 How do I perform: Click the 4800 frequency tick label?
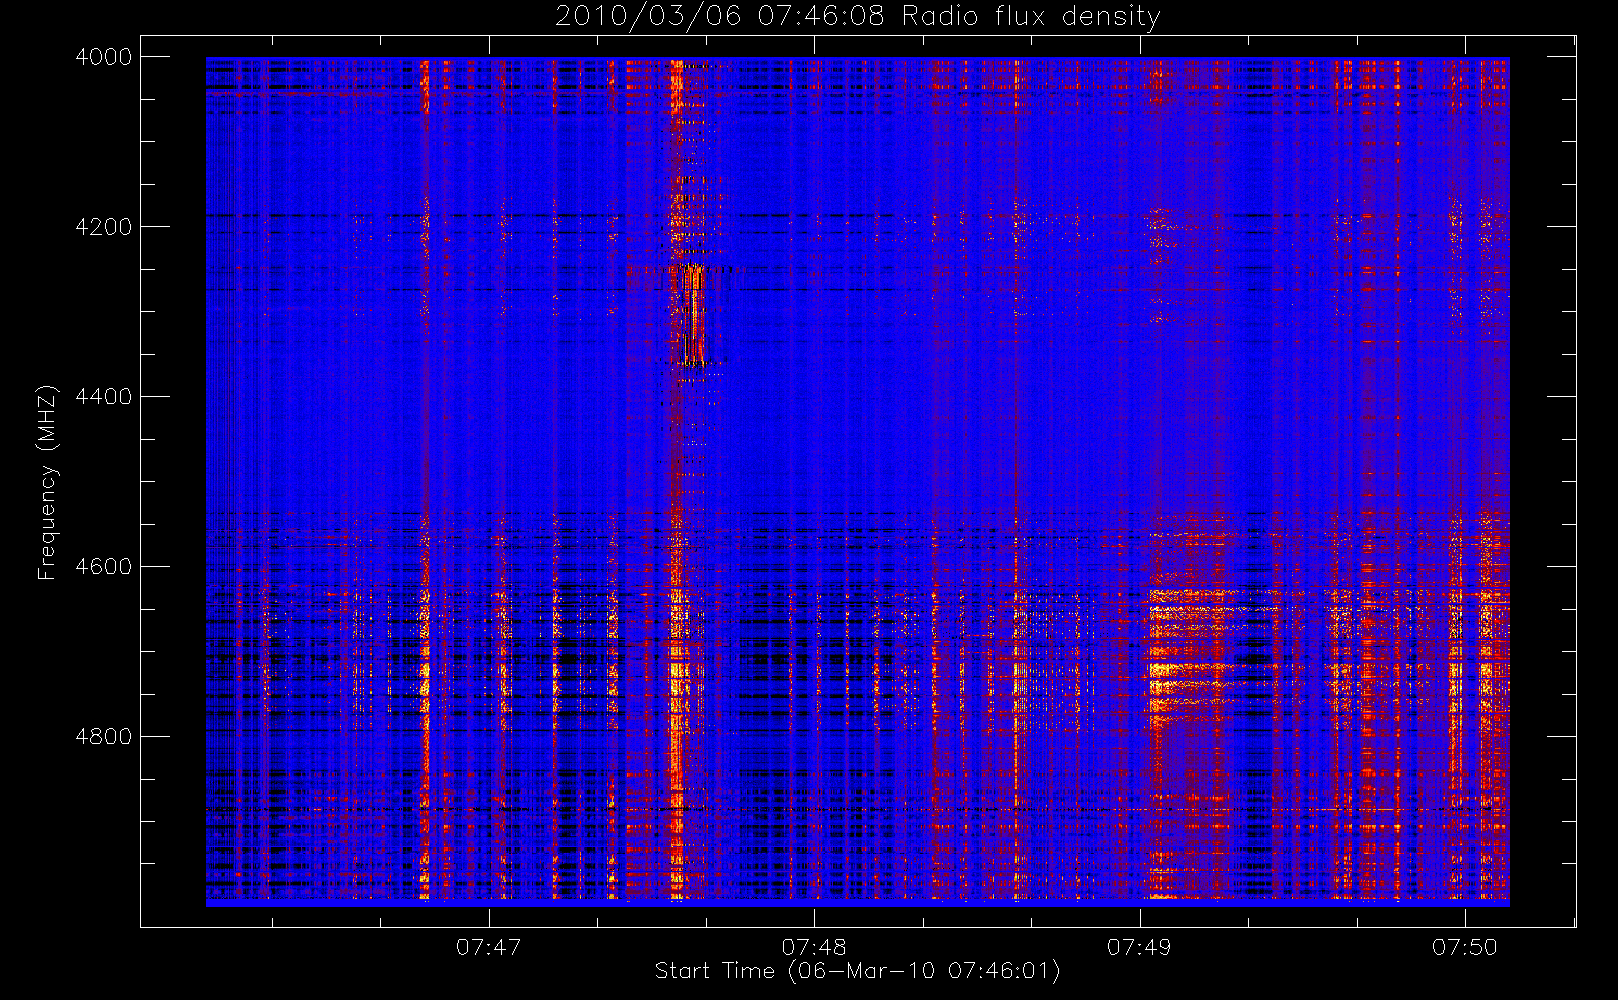click(x=104, y=737)
